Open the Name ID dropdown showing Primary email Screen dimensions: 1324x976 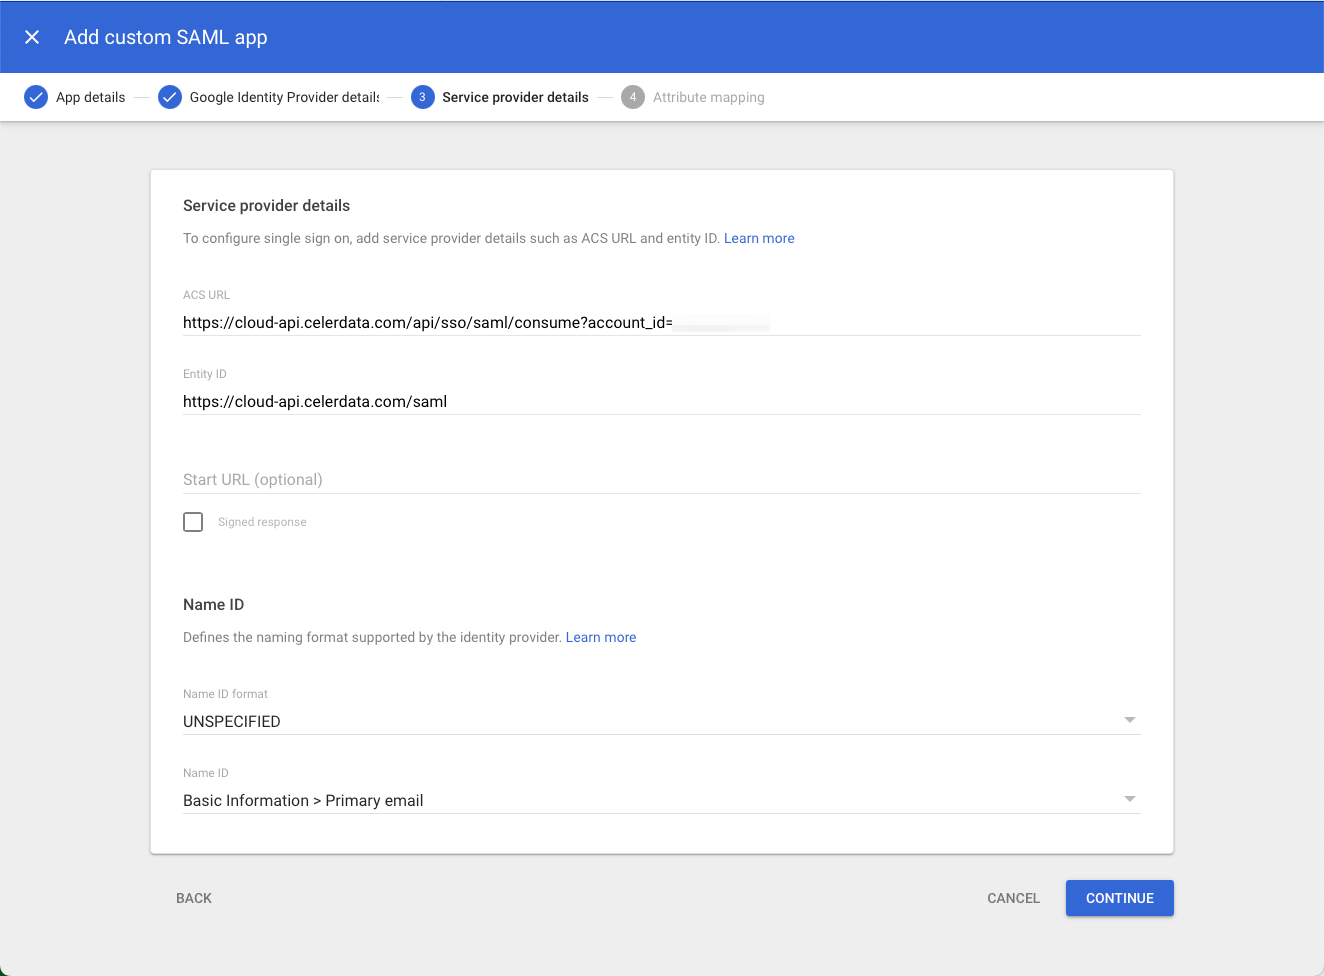coord(660,800)
